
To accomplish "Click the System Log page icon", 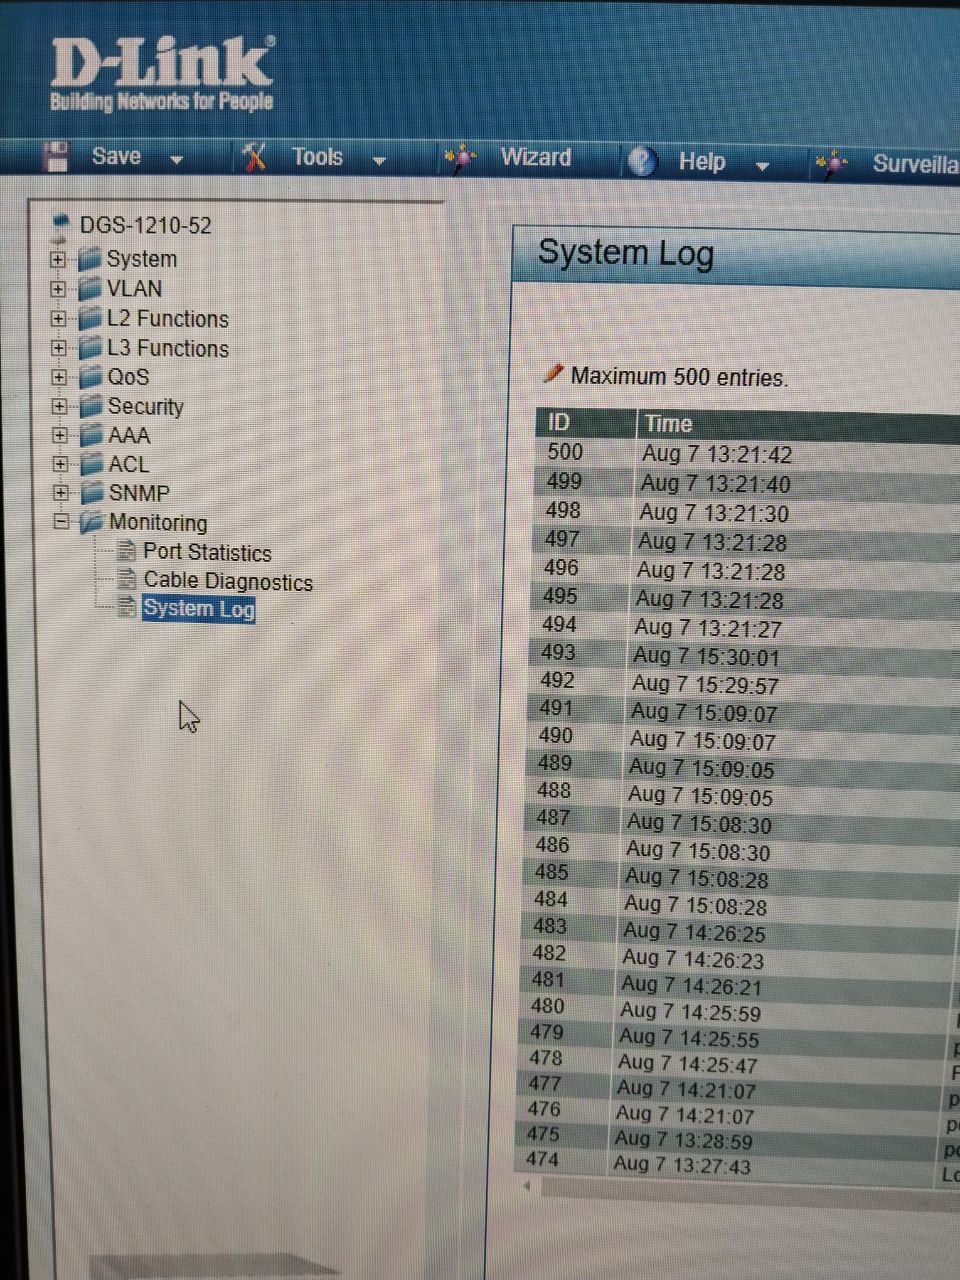I will pos(127,607).
